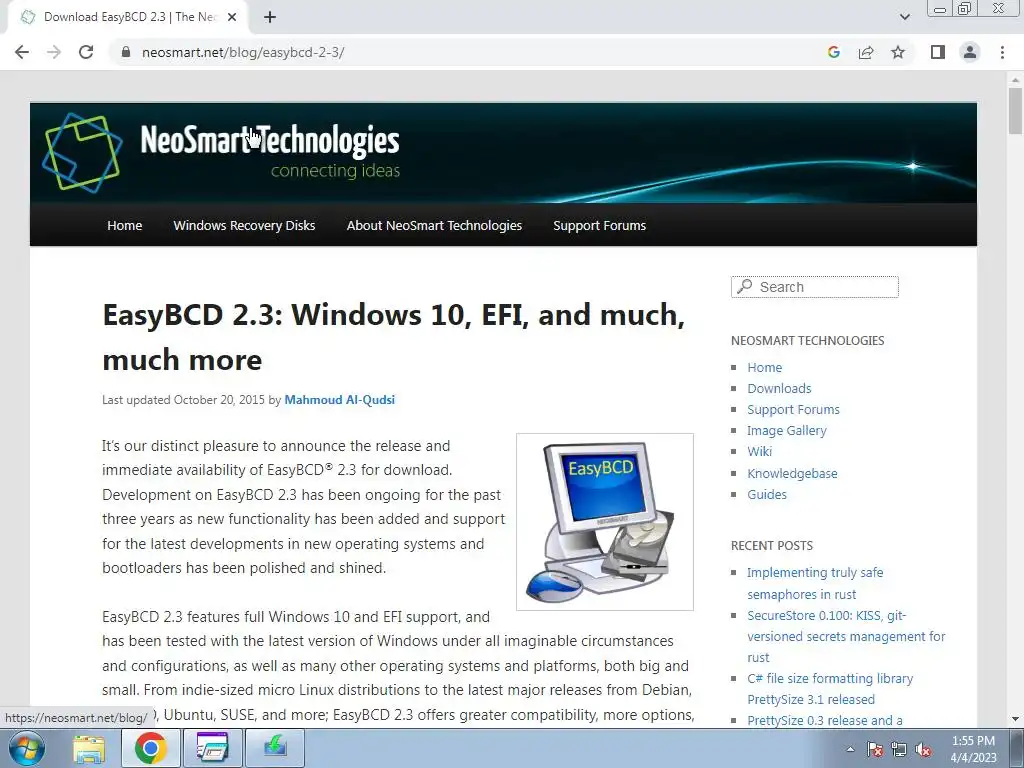Open the sidebar Home link
This screenshot has height=768, width=1024.
click(x=765, y=368)
